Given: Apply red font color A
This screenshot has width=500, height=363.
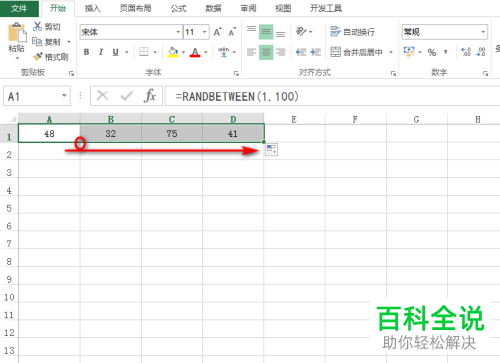Looking at the screenshot, I should point(195,52).
